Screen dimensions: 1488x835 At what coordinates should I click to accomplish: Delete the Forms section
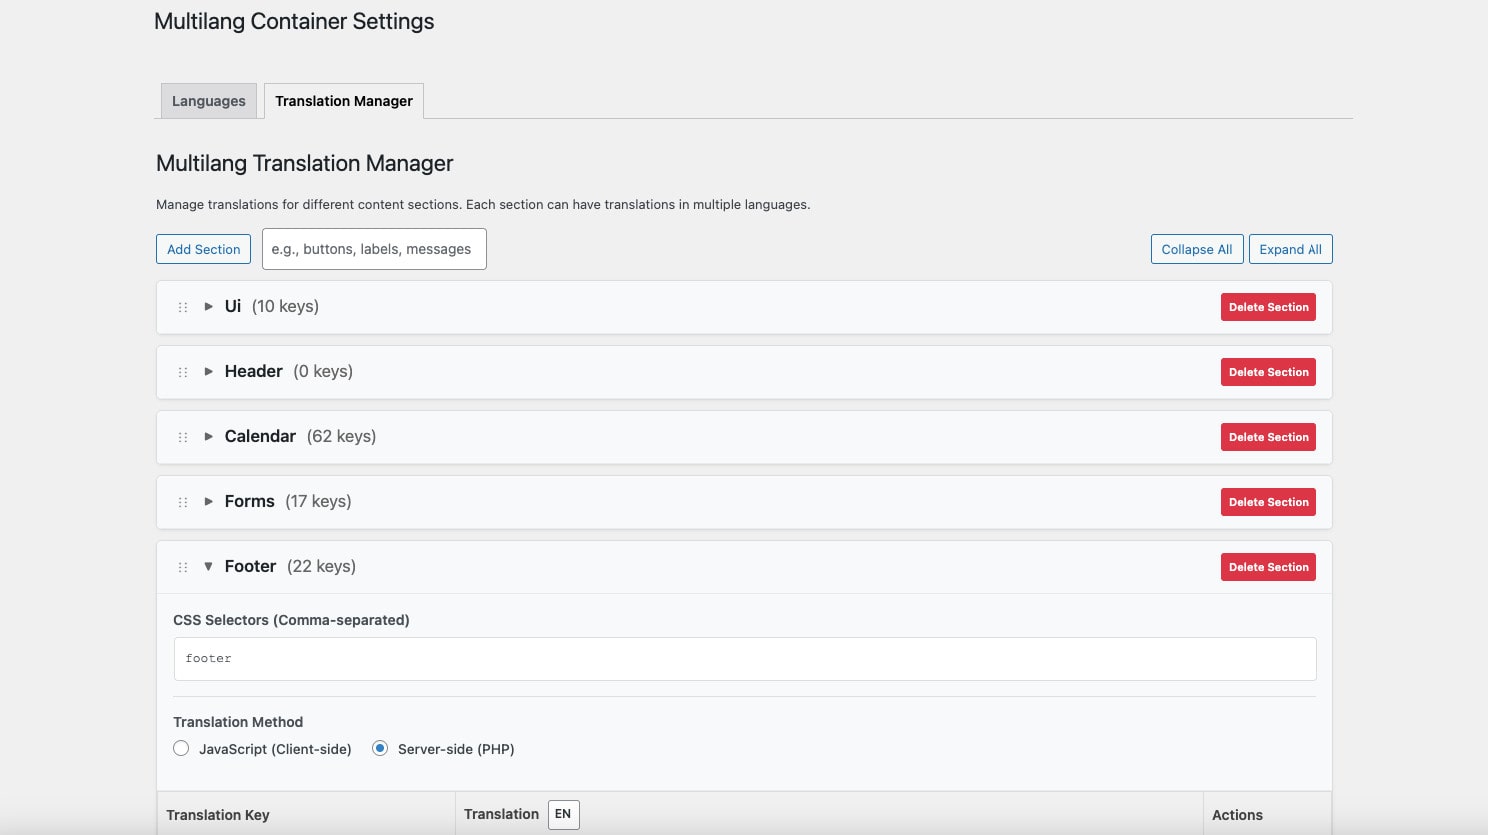pyautogui.click(x=1268, y=501)
